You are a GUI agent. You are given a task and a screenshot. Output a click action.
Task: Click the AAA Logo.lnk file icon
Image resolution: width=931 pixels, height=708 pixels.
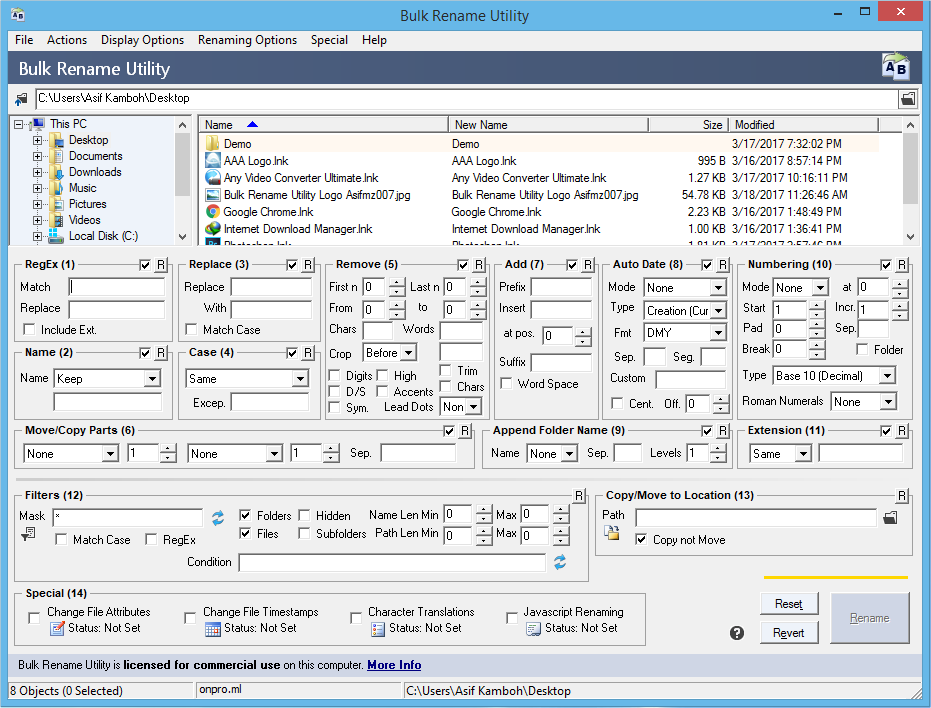click(x=213, y=160)
